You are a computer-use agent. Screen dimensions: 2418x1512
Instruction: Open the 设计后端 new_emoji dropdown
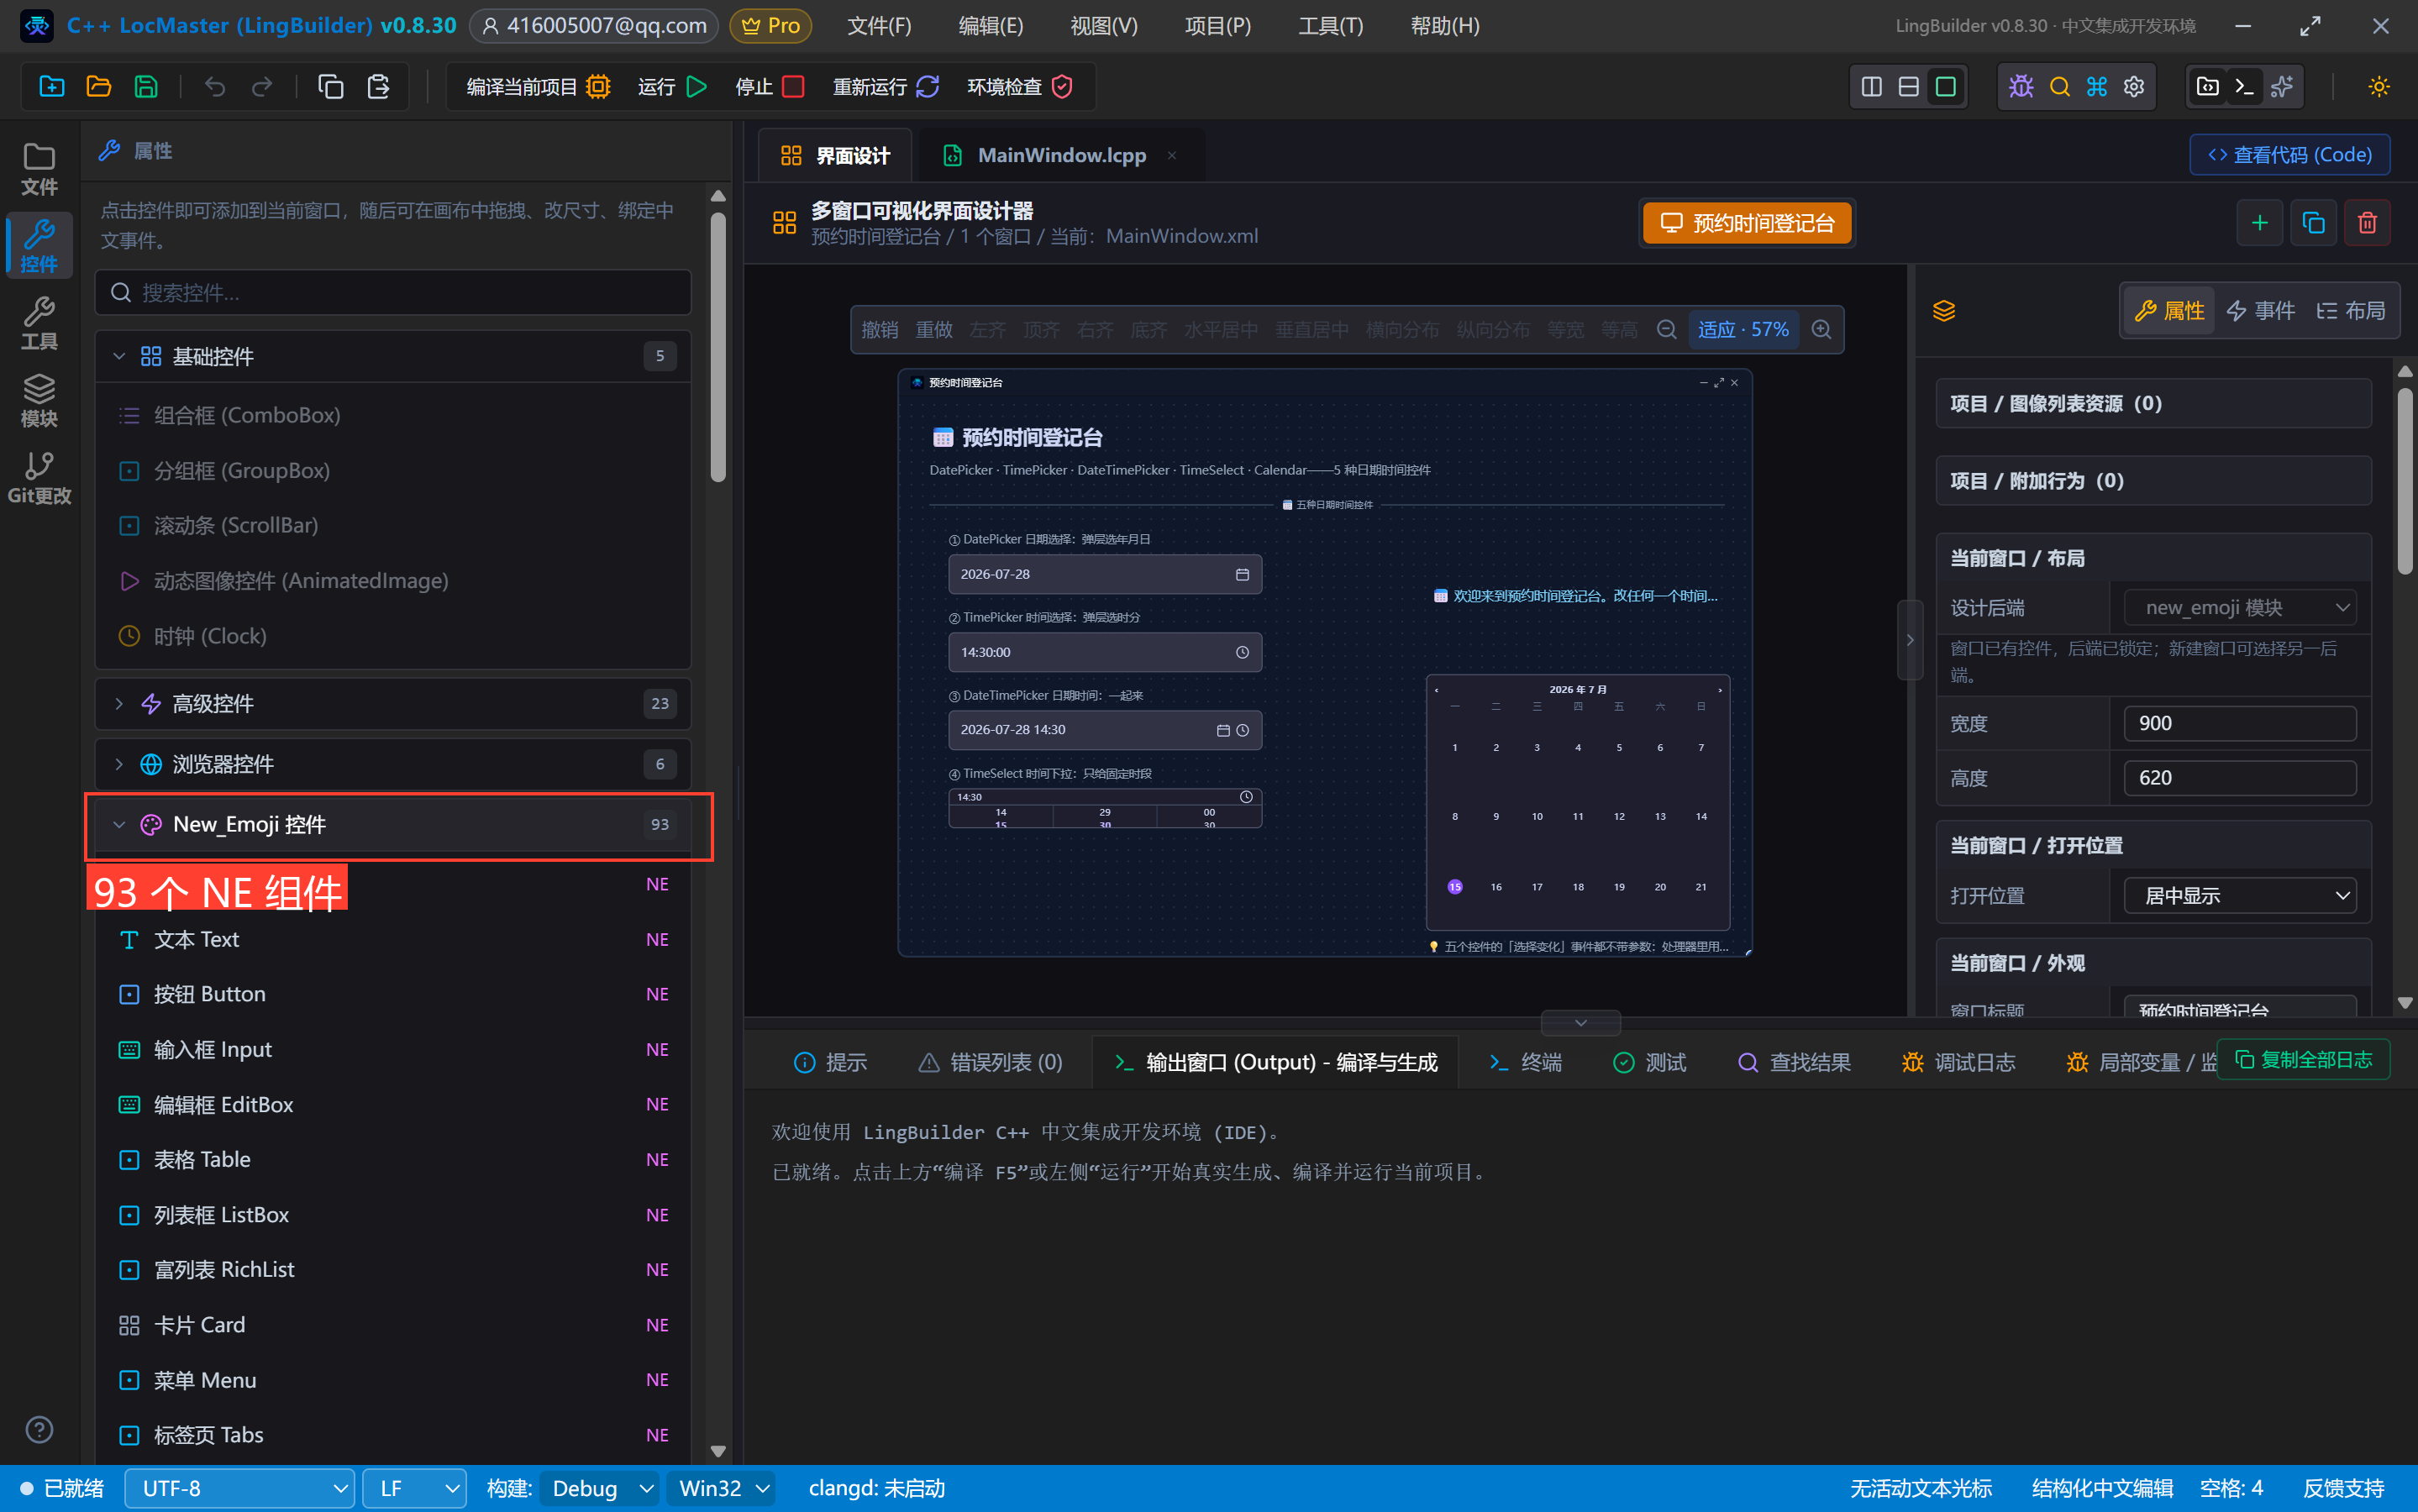(x=2239, y=607)
